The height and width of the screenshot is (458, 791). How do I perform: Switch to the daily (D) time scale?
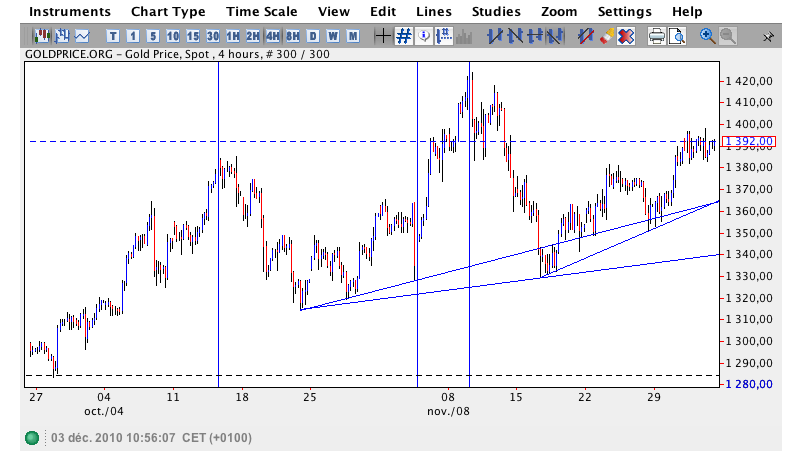tap(313, 36)
